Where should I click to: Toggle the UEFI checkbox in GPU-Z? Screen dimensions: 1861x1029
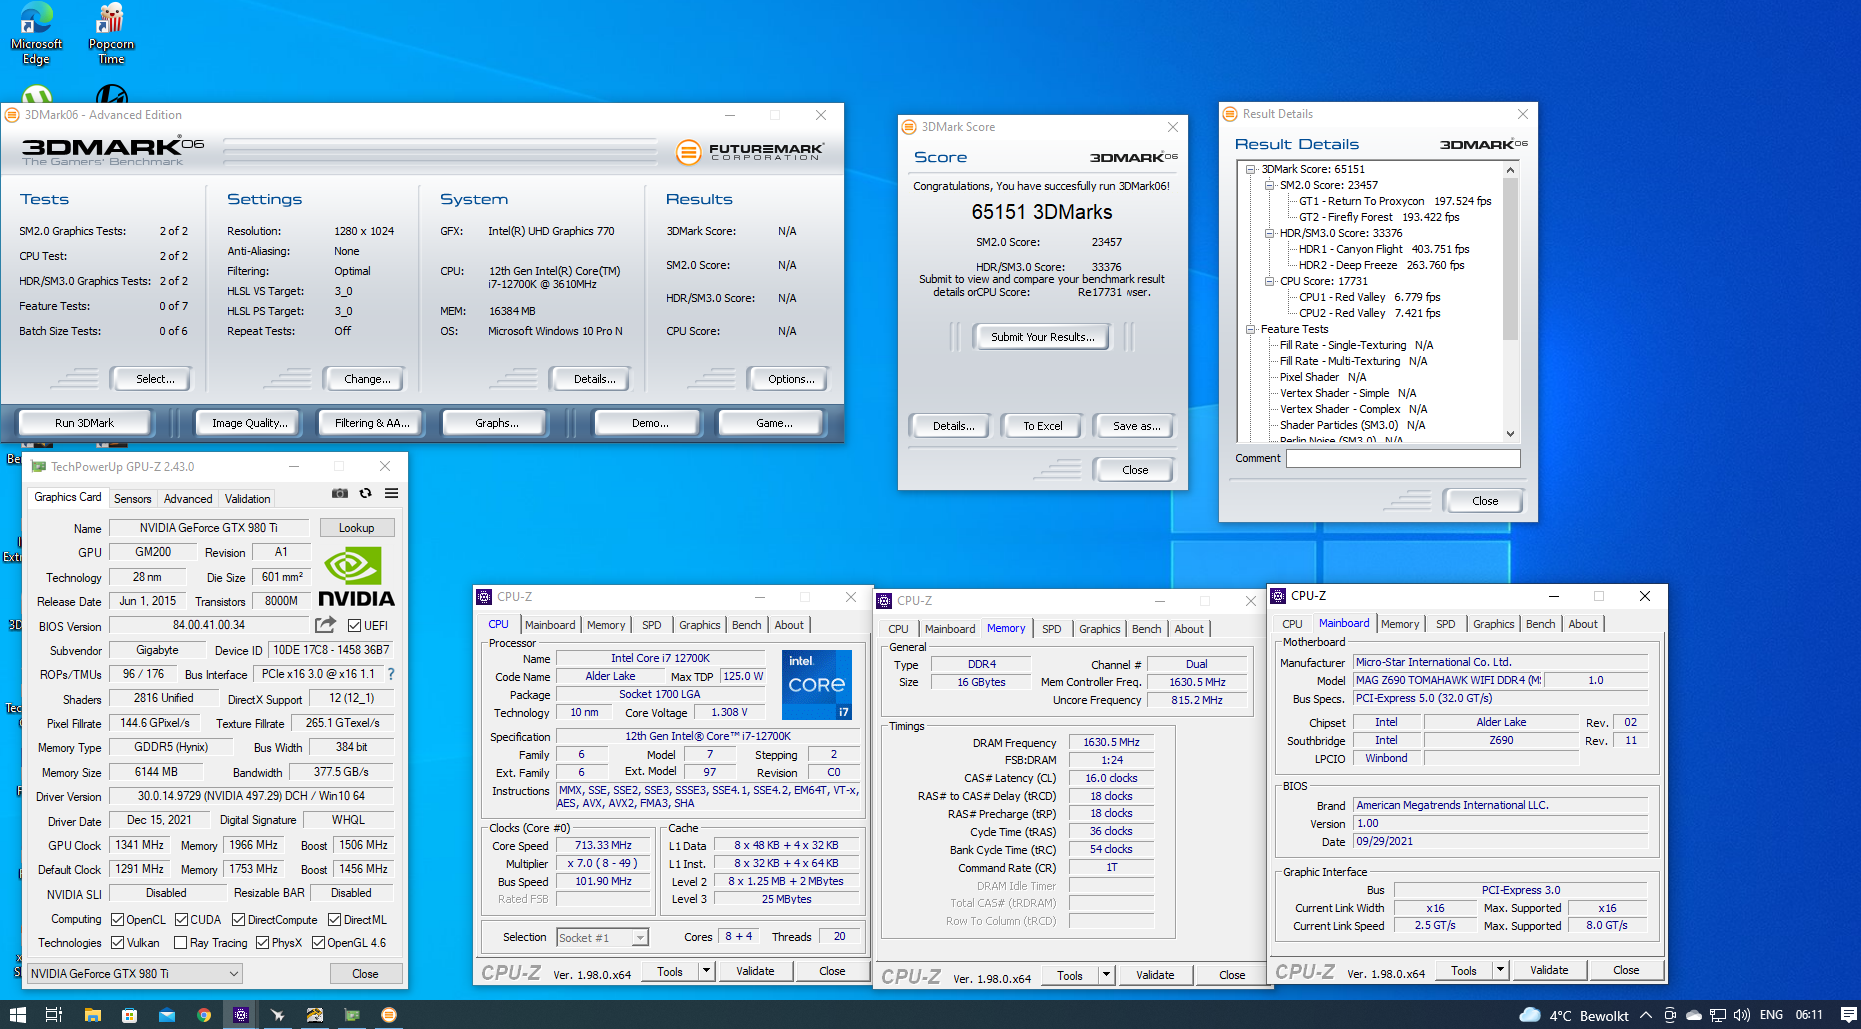coord(354,626)
